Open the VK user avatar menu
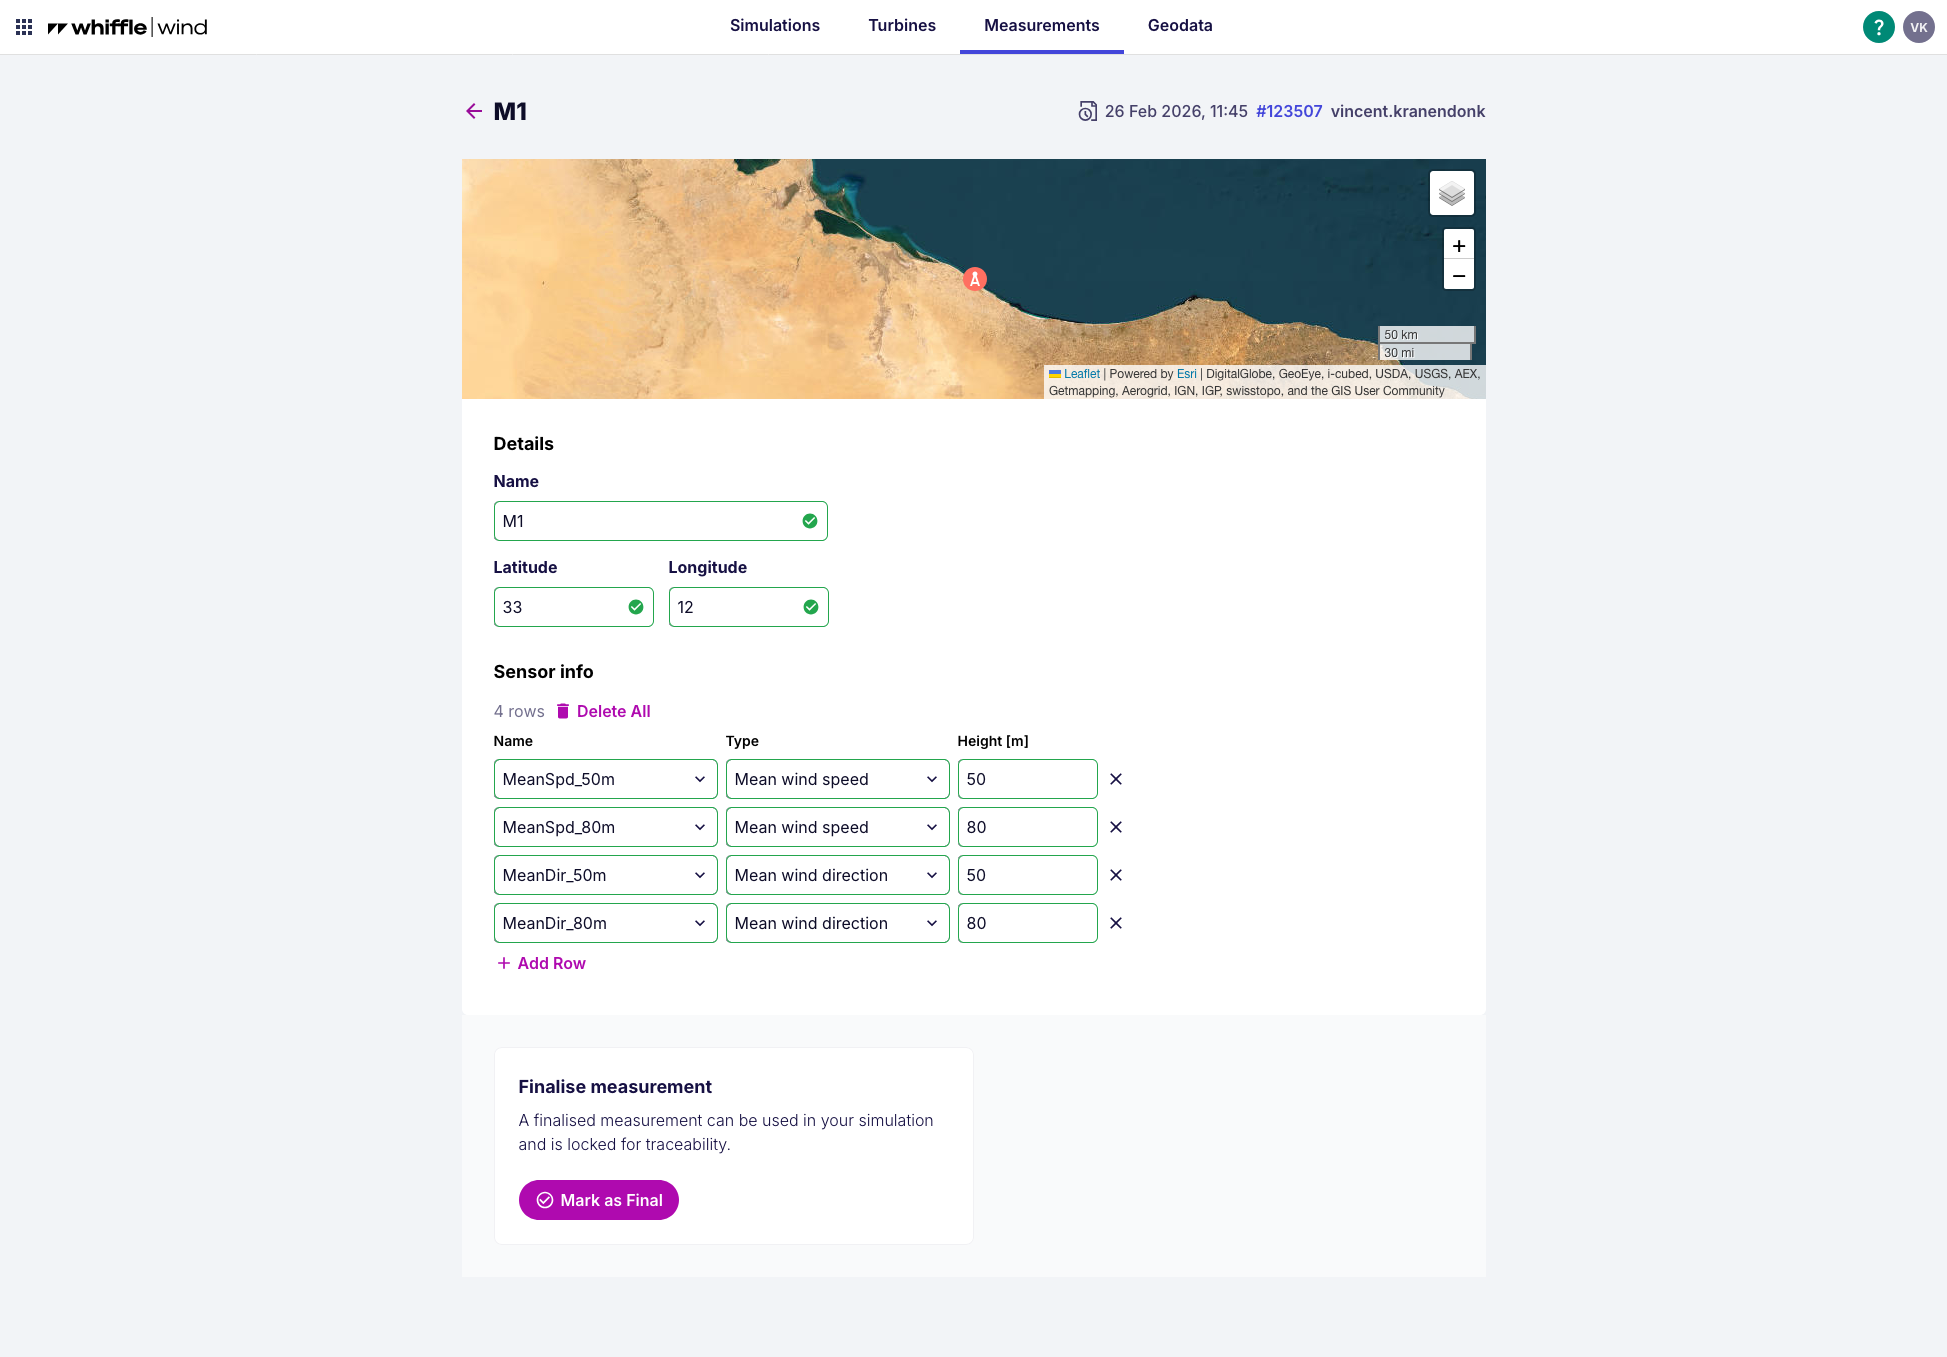 (x=1918, y=27)
